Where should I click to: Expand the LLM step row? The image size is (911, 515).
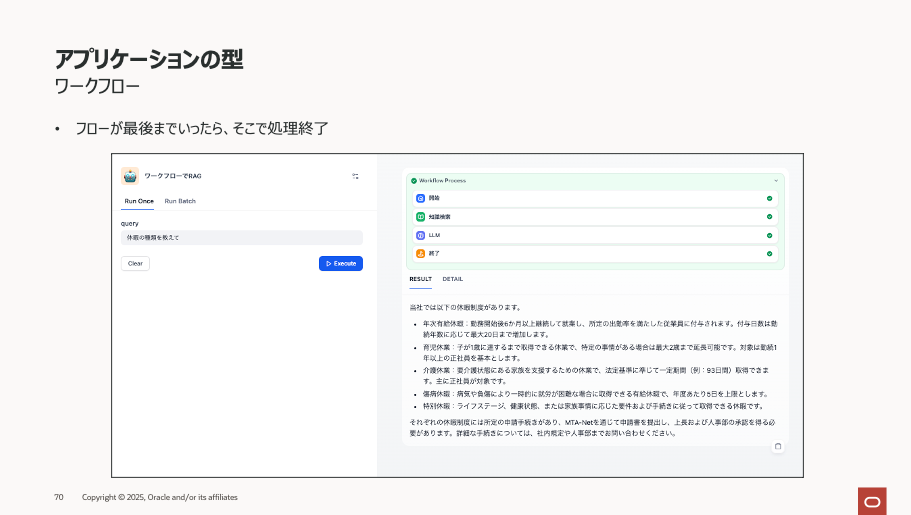(x=595, y=235)
